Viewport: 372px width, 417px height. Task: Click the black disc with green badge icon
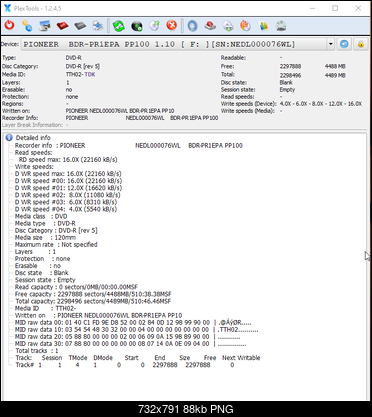coord(137,26)
